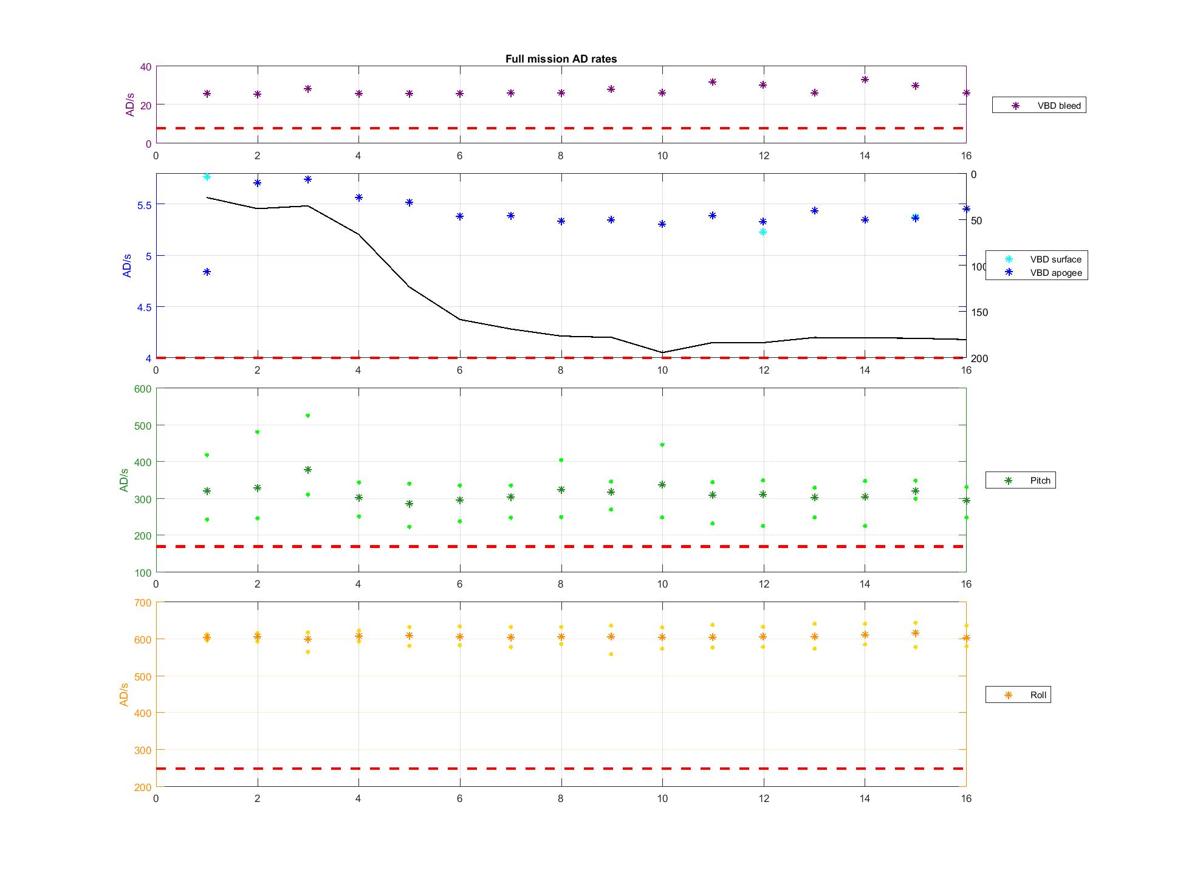Click the low VBD apogee marker at dive 1

point(207,272)
